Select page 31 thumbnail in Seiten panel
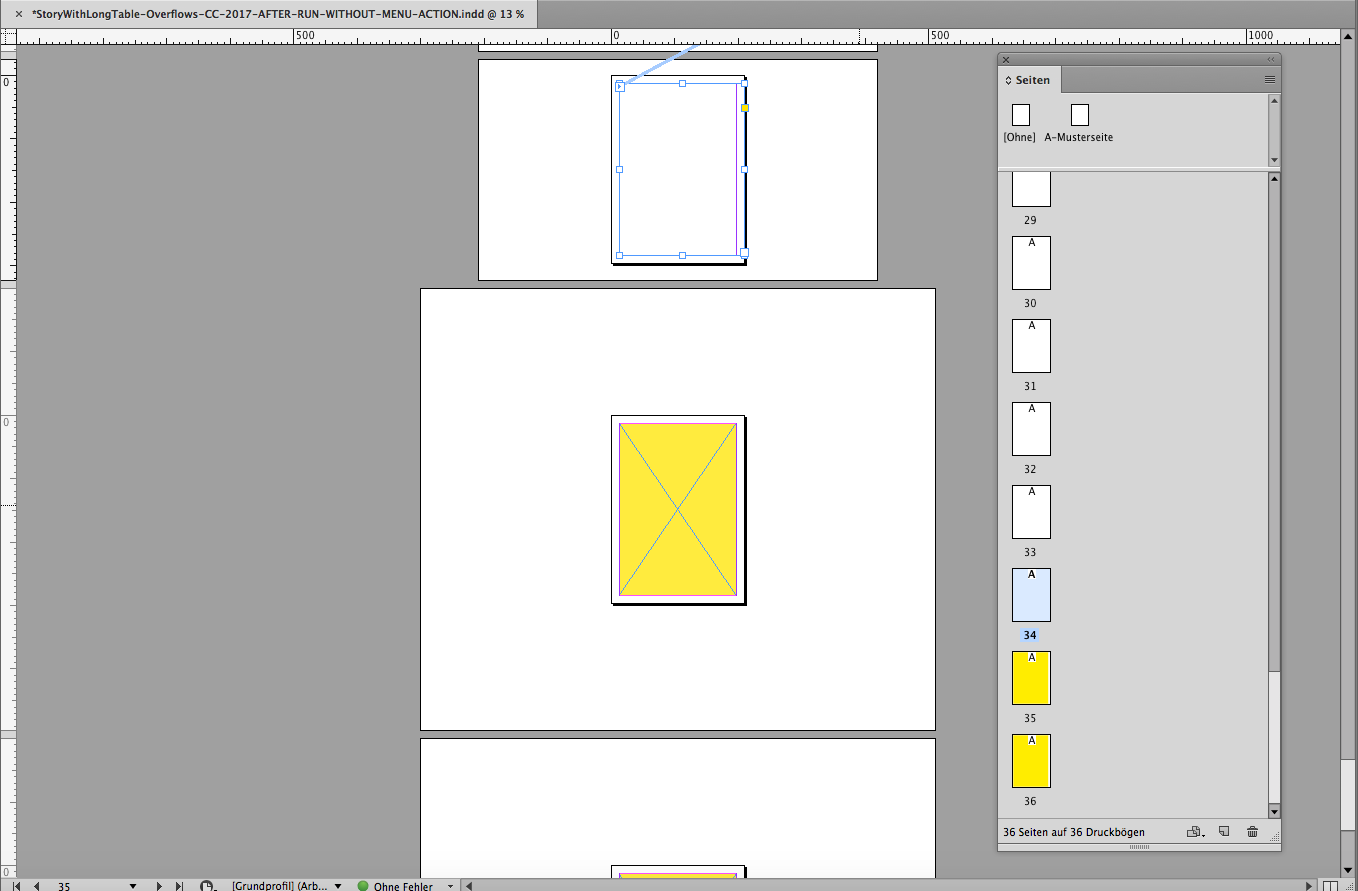 click(1031, 346)
